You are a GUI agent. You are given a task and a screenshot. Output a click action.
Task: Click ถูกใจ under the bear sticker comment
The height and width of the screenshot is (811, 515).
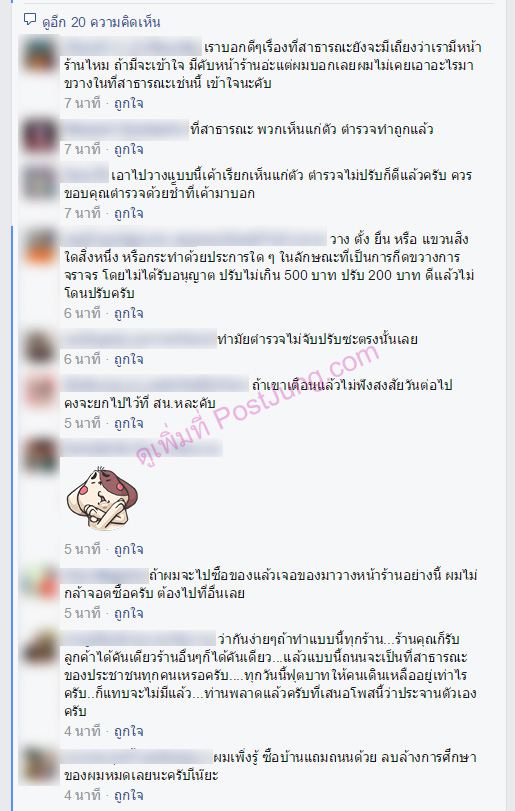point(129,549)
